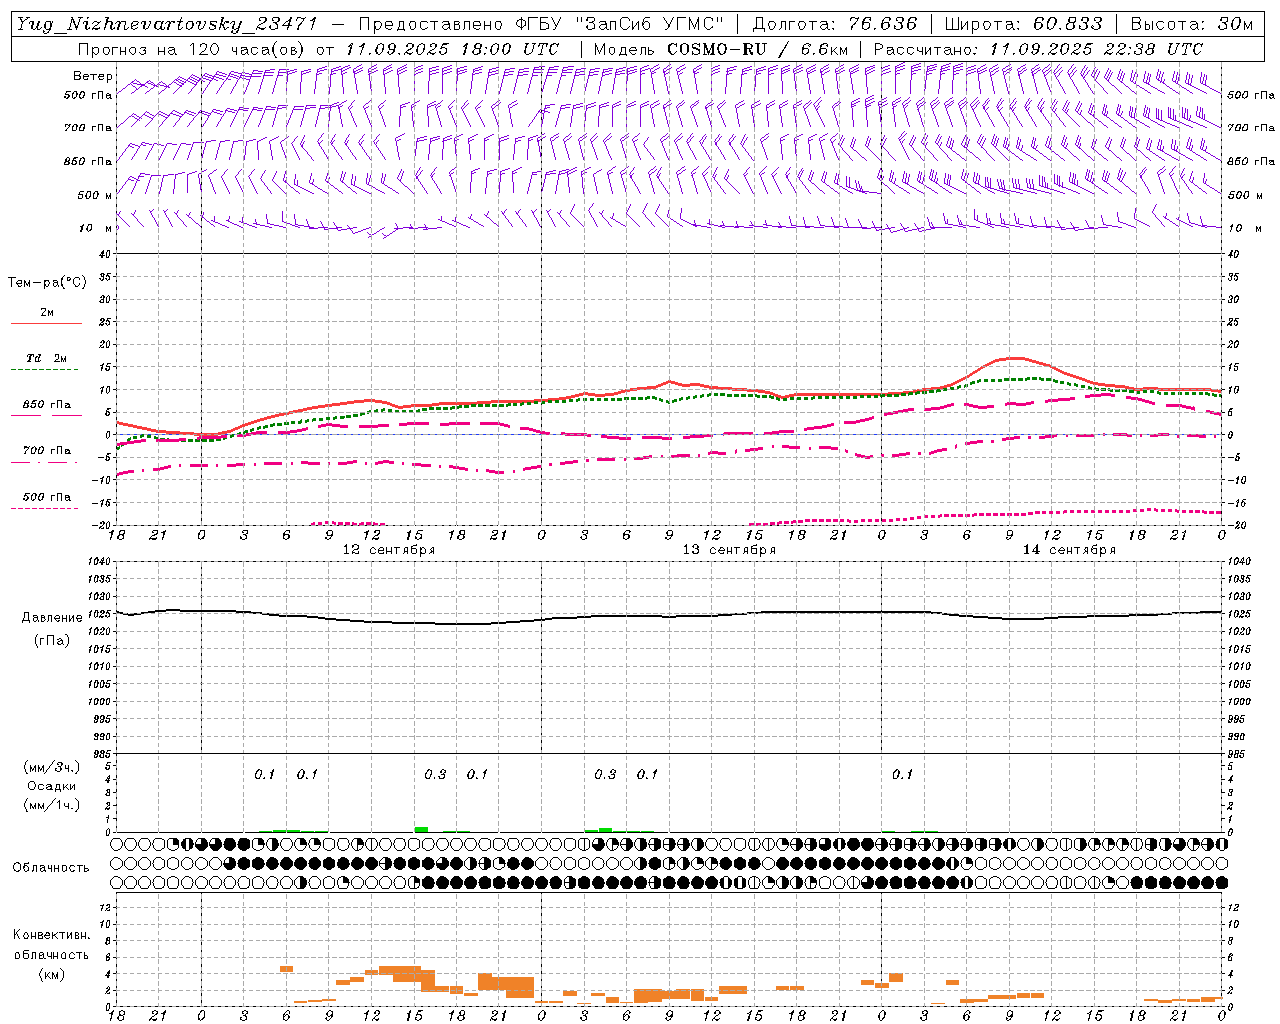Click the 'Тем-ра(°C)' temperature axis label
The height and width of the screenshot is (1024, 1280).
pyautogui.click(x=47, y=283)
